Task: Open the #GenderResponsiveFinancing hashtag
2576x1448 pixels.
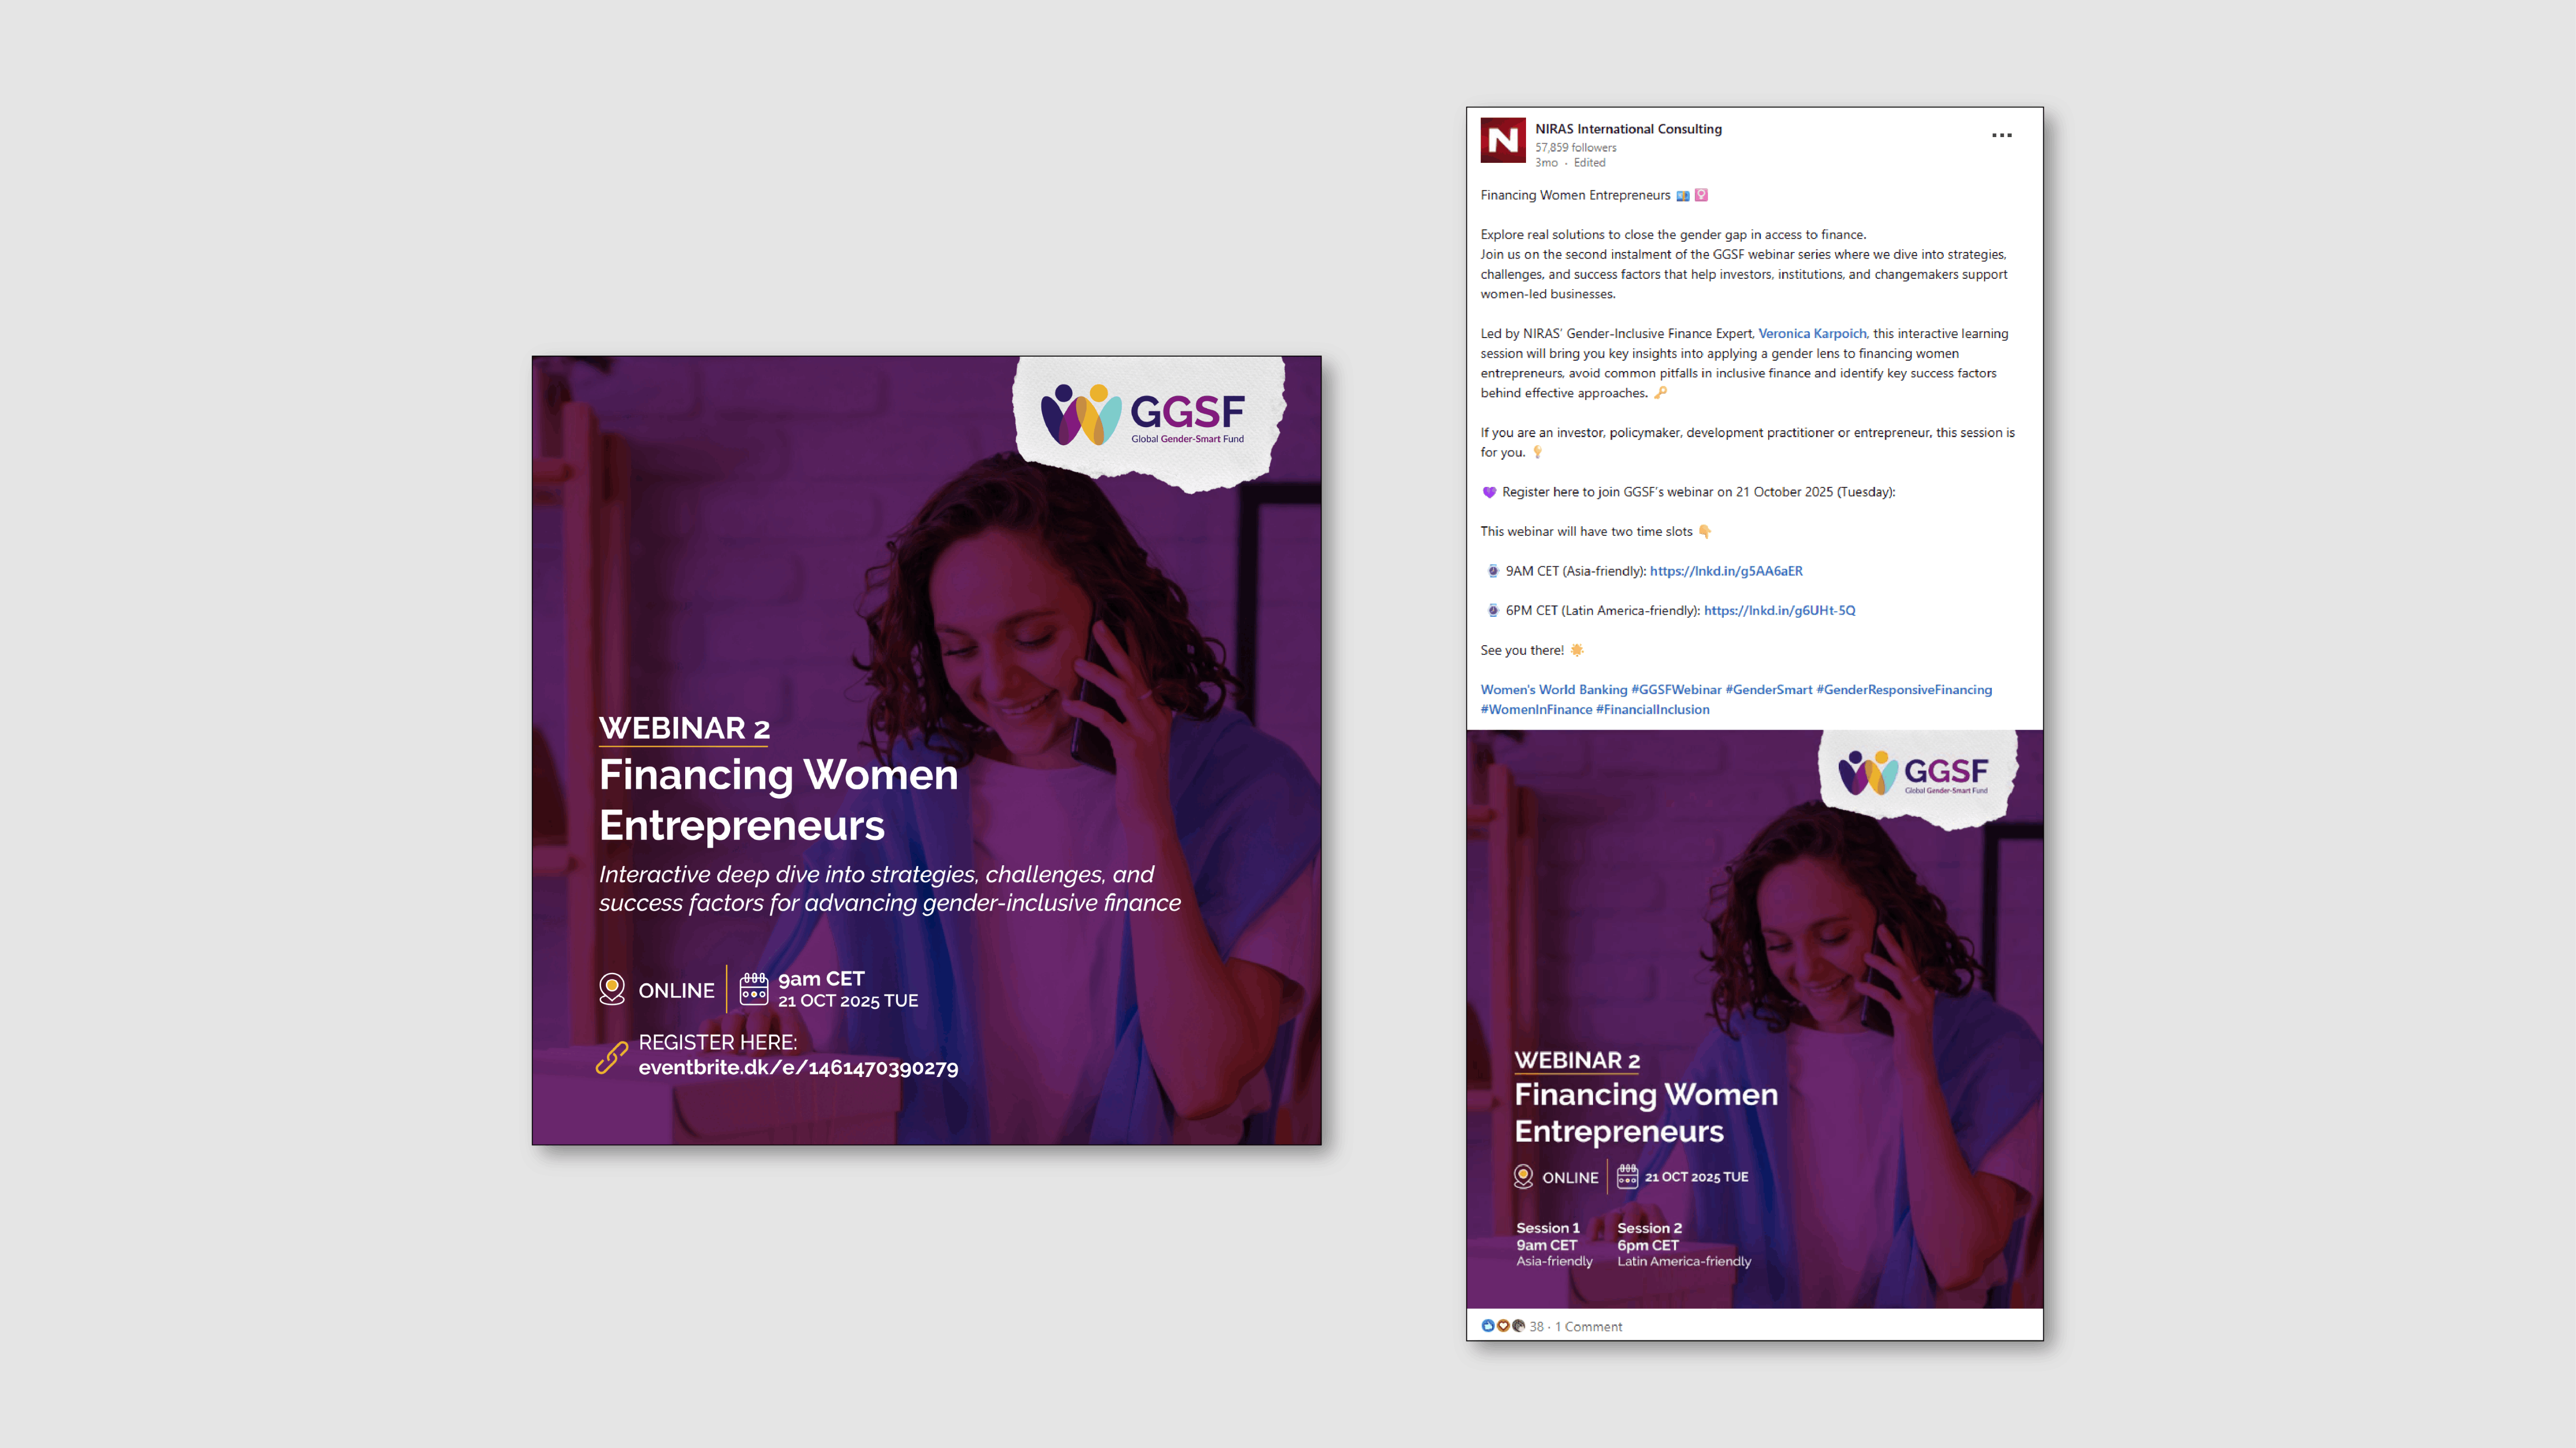Action: (x=1903, y=690)
